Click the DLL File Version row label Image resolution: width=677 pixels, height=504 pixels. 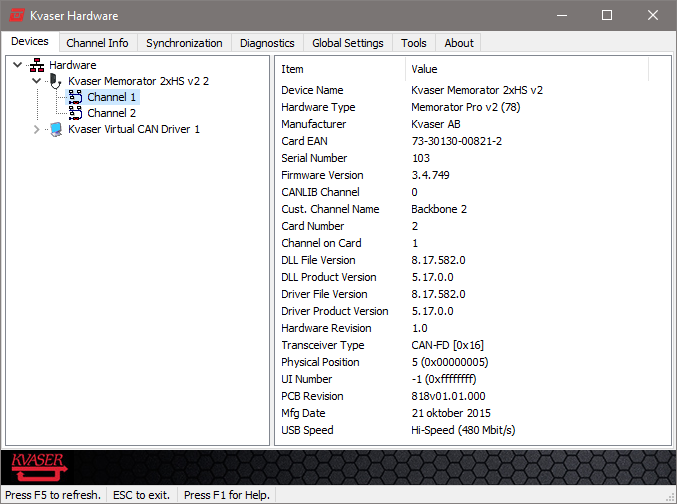(318, 260)
